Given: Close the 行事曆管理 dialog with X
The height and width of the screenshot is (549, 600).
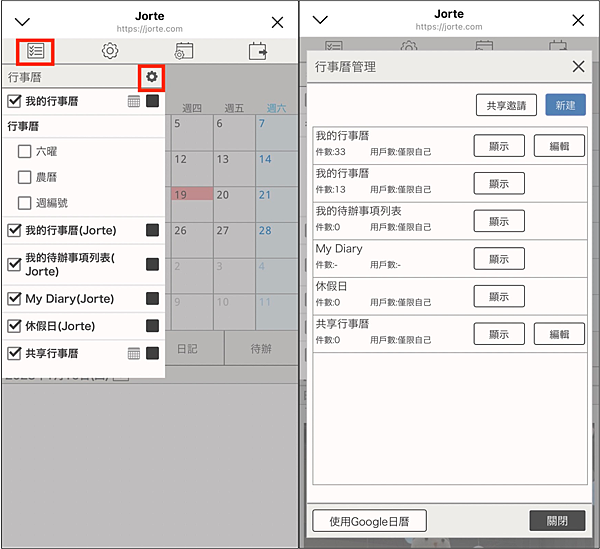Looking at the screenshot, I should [x=578, y=66].
